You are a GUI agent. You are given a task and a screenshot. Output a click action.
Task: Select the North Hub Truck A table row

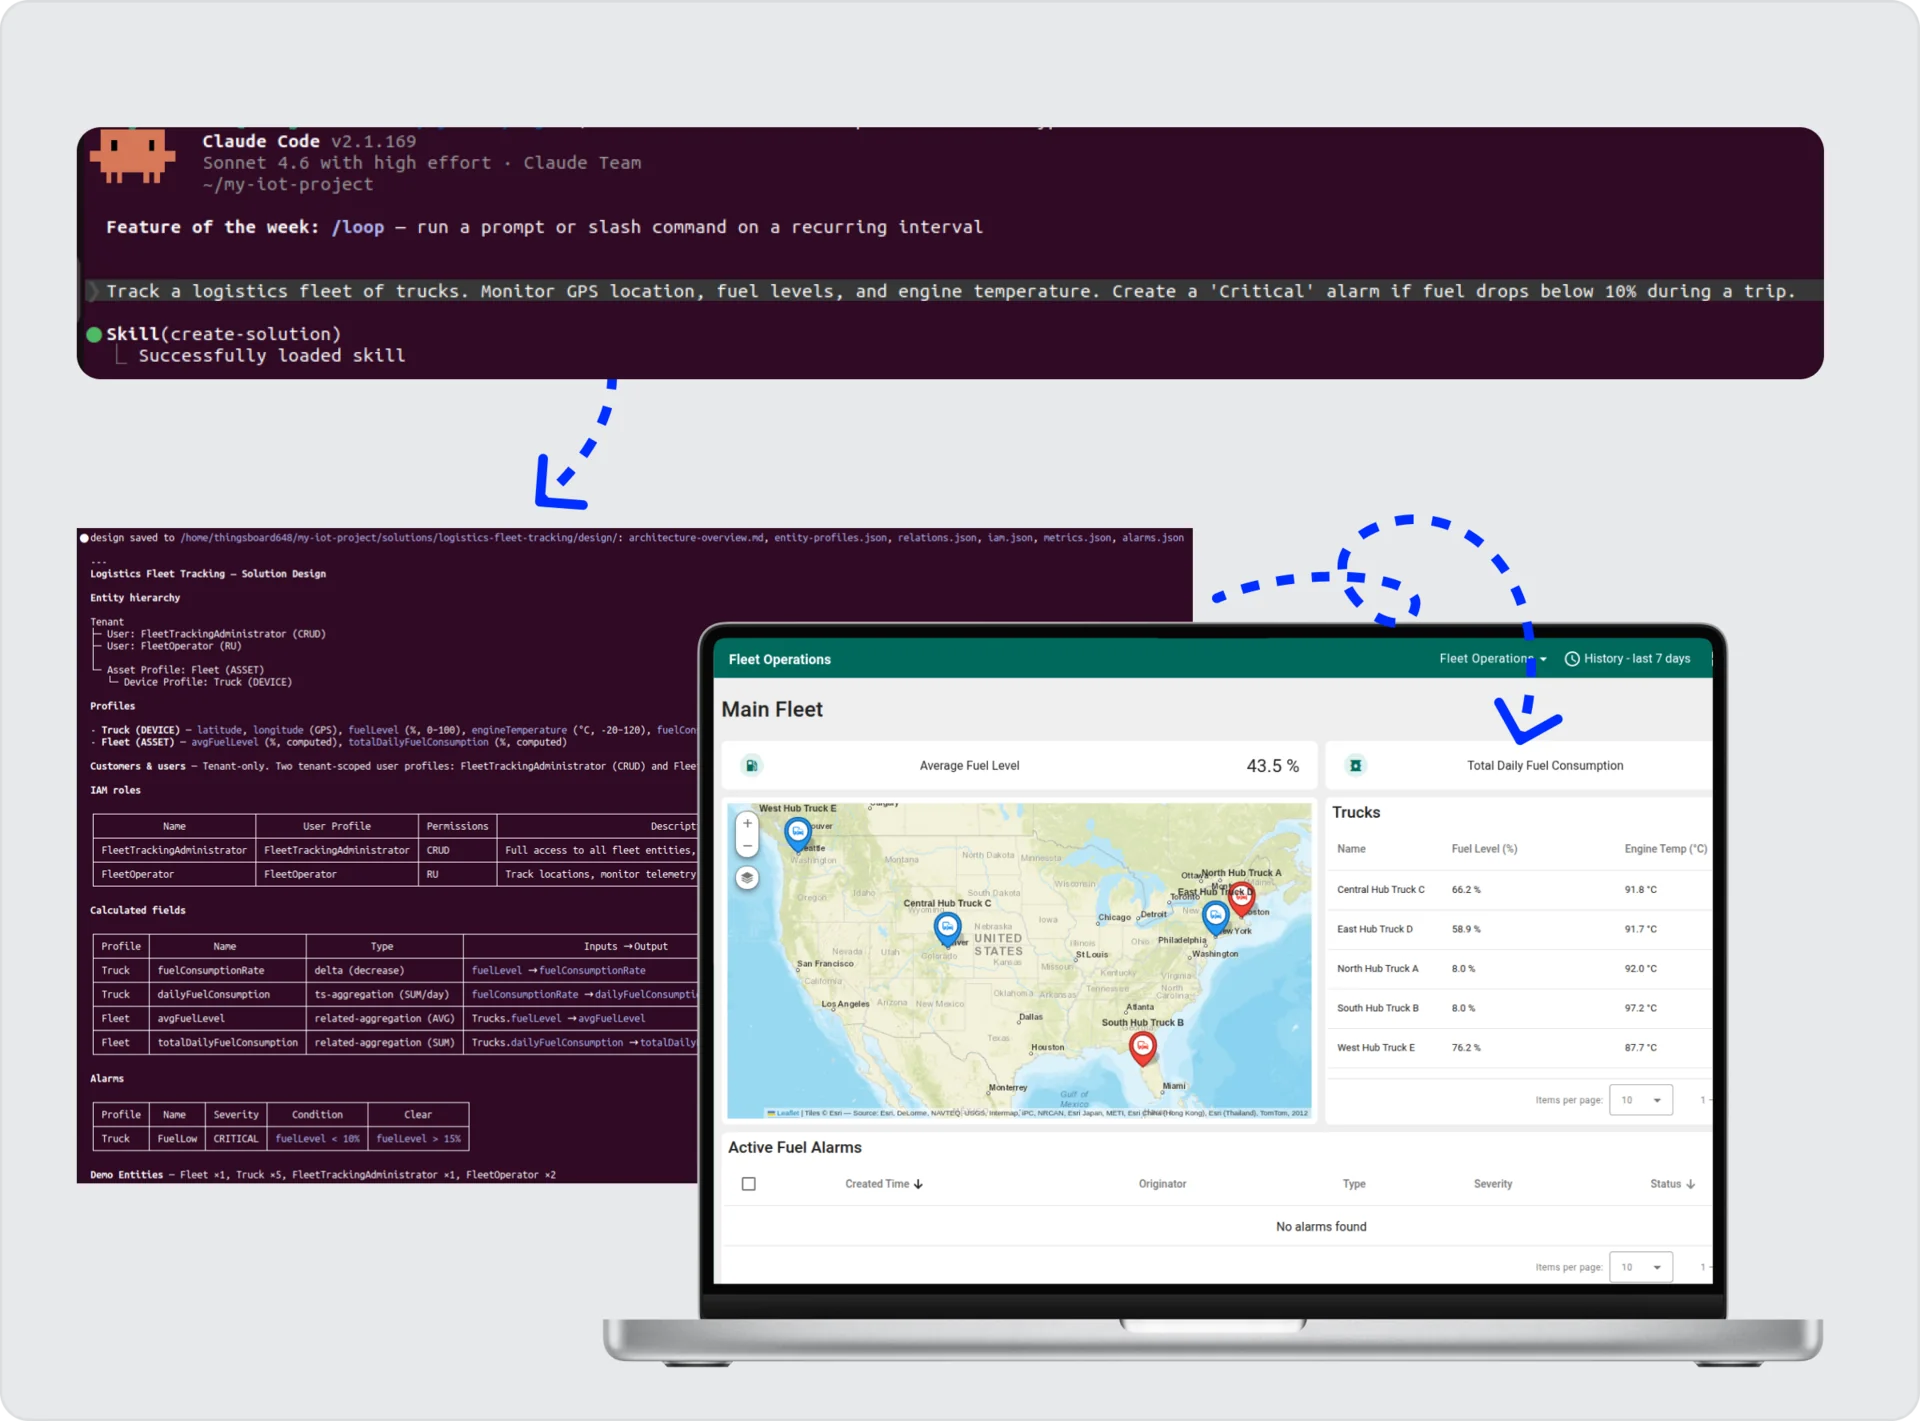[x=1519, y=969]
